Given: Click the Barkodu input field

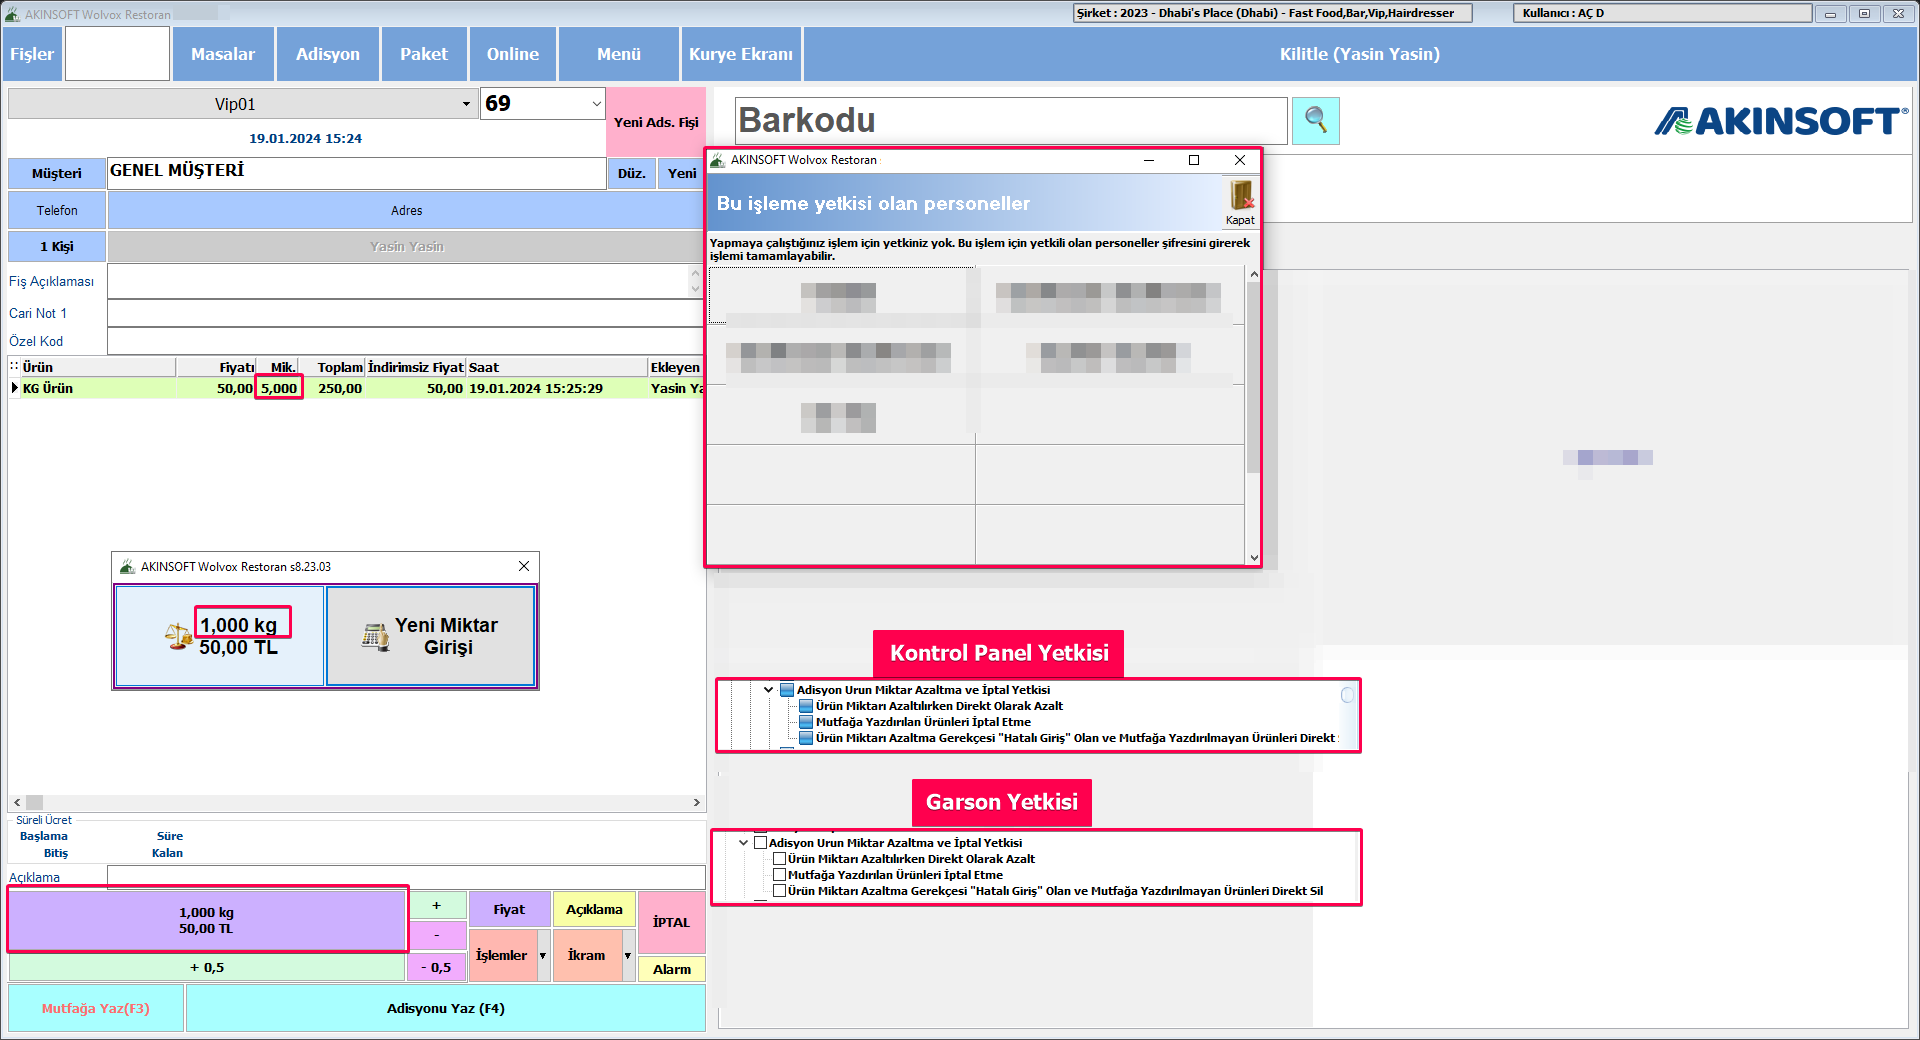Looking at the screenshot, I should [x=1011, y=120].
